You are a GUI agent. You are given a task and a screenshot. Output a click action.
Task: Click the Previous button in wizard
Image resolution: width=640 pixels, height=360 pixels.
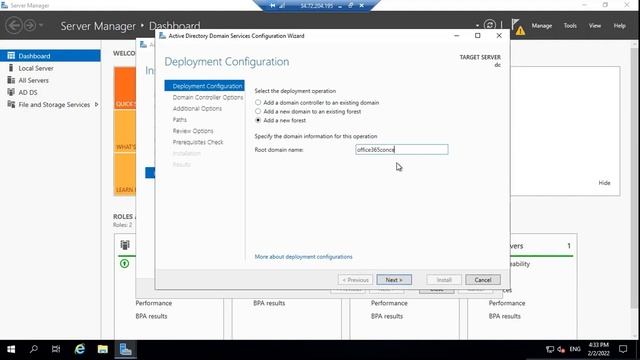pos(356,280)
